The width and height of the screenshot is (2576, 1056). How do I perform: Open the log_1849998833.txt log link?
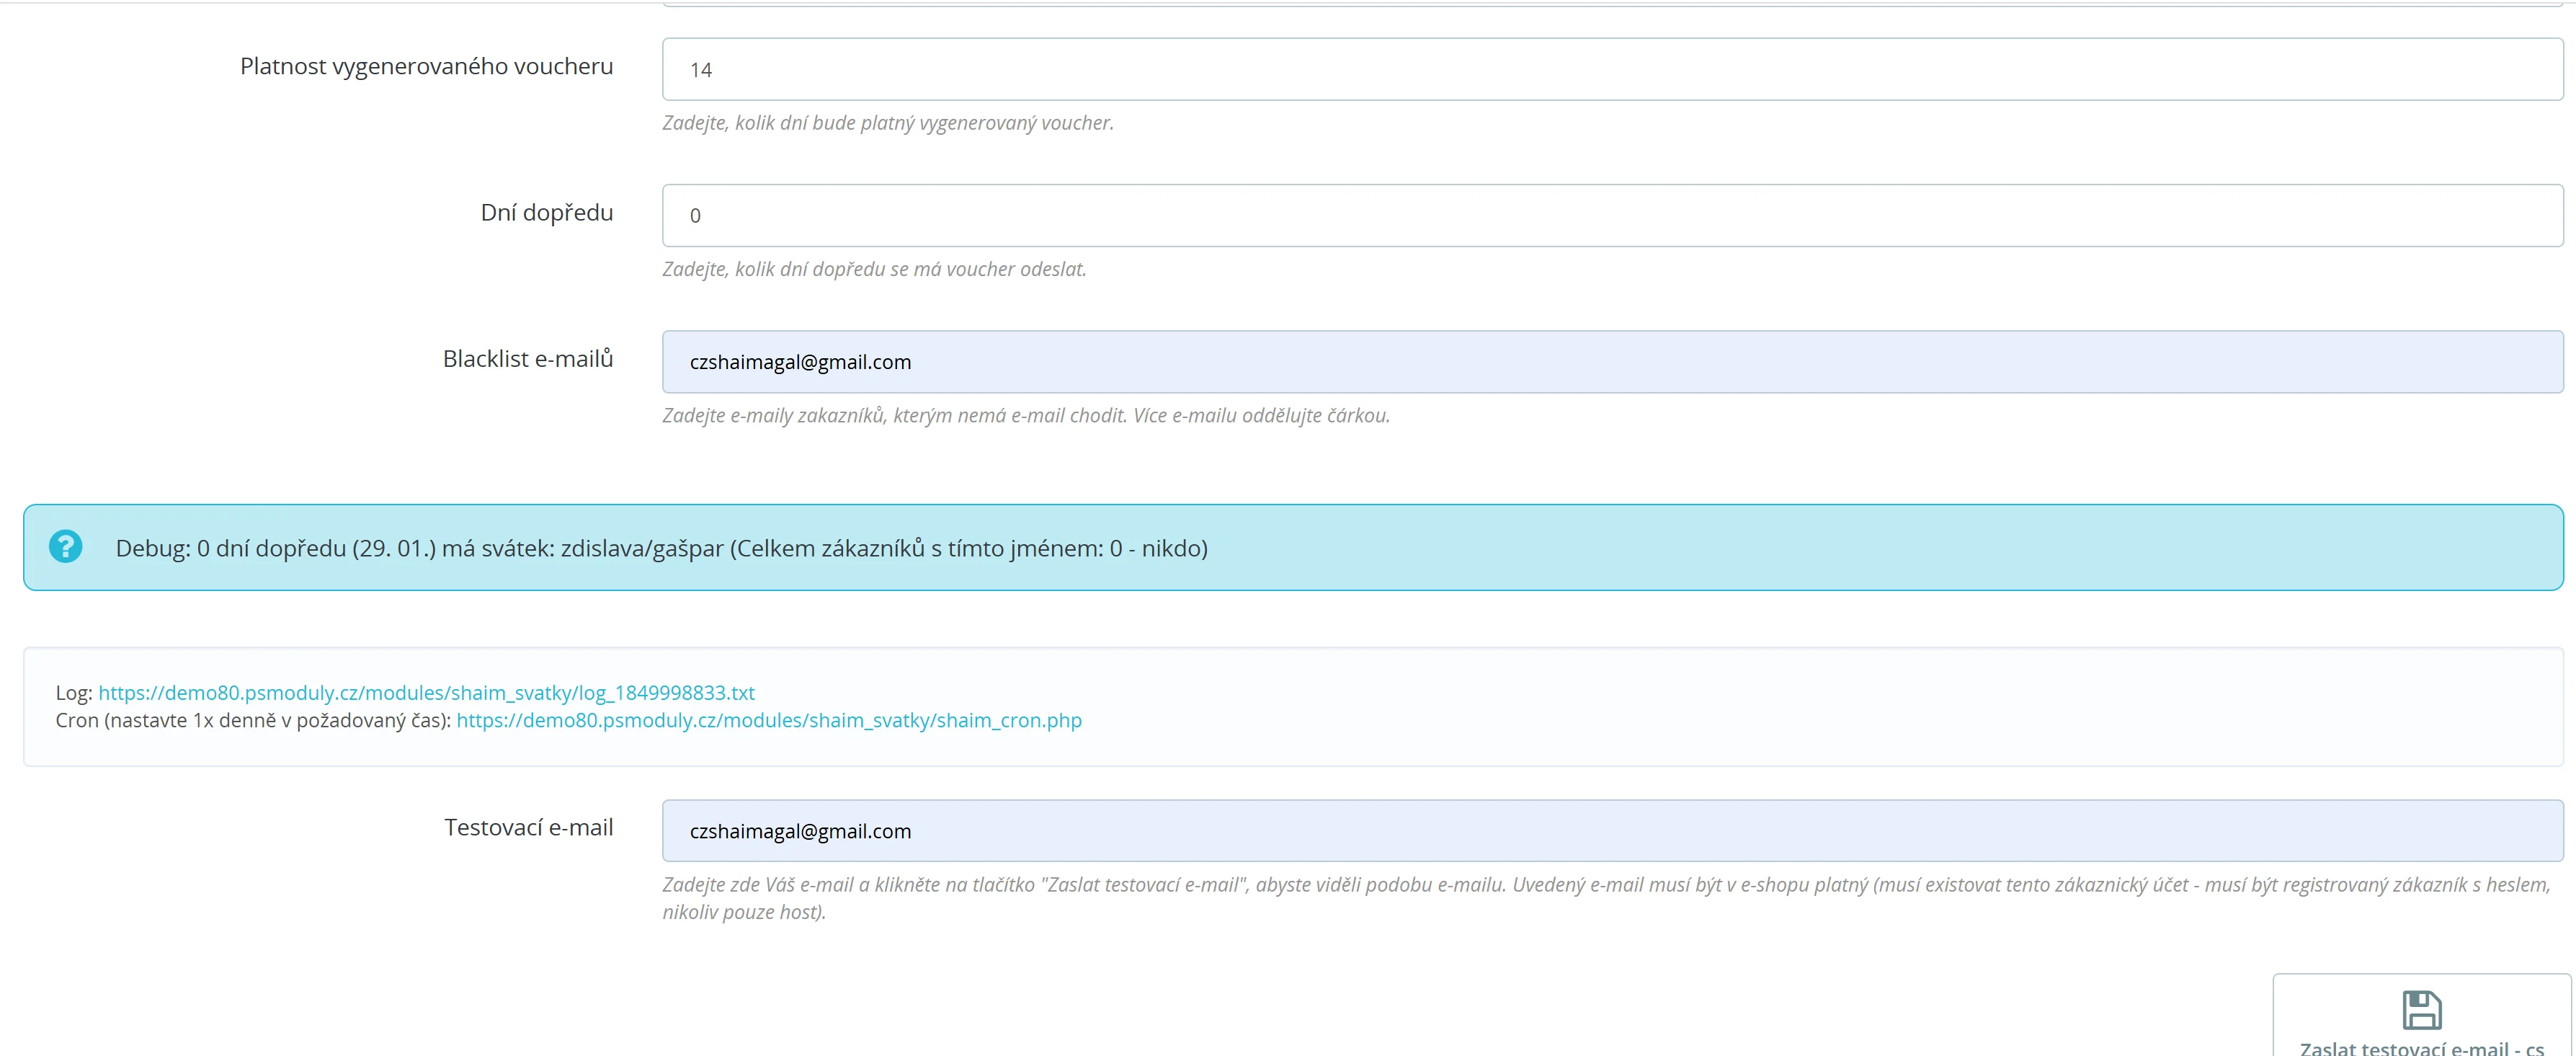(426, 693)
